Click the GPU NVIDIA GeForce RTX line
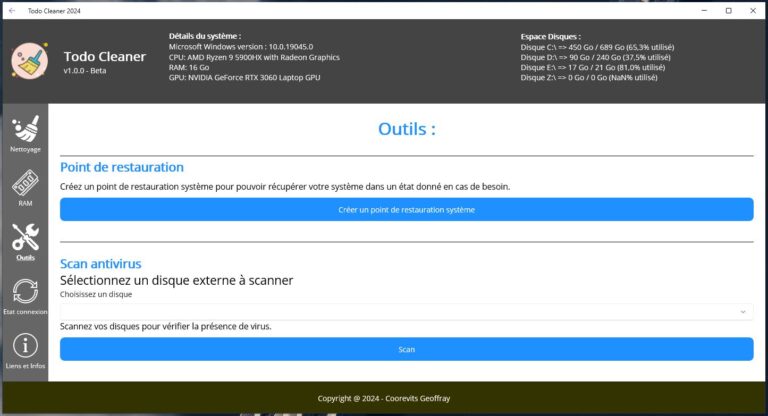This screenshot has width=768, height=416. click(244, 77)
